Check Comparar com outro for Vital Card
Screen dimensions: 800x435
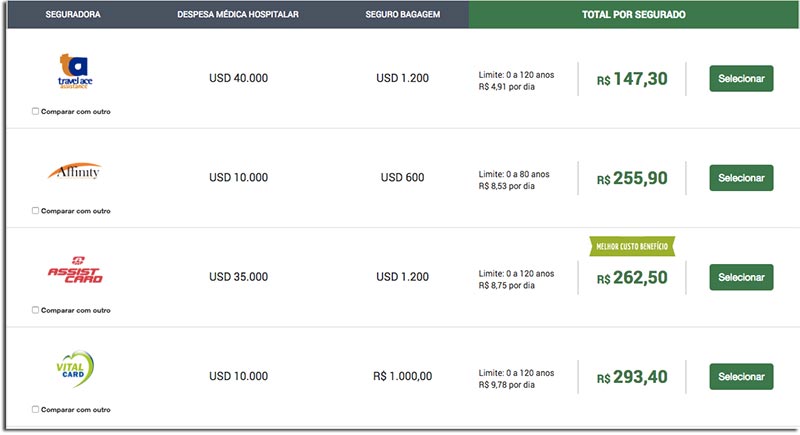(35, 410)
